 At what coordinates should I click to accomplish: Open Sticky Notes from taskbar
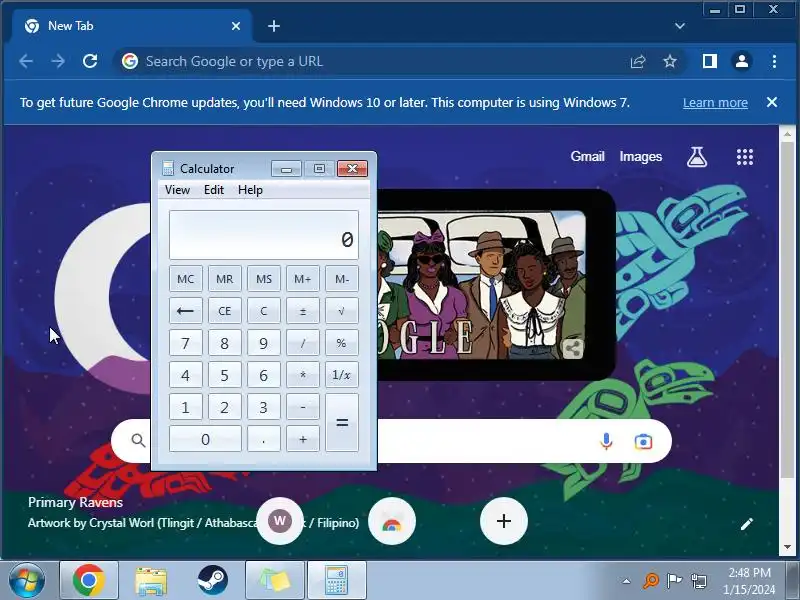(274, 580)
